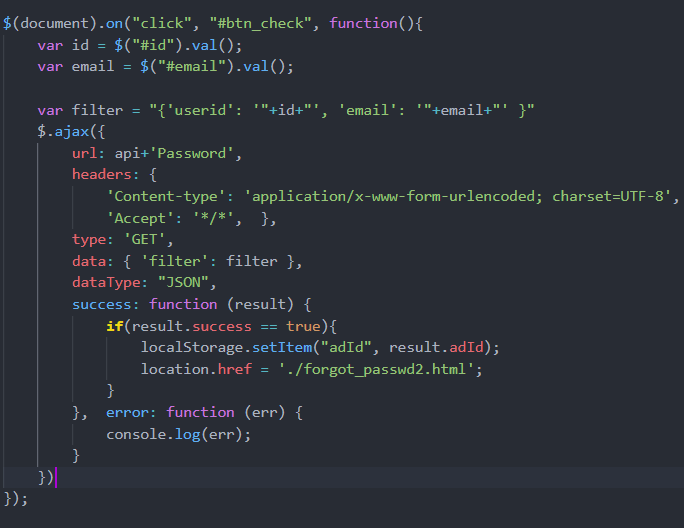This screenshot has width=684, height=528.
Task: Click 'application/x-www-form-urlencoded; charset=UTF-8' value
Action: tap(458, 196)
